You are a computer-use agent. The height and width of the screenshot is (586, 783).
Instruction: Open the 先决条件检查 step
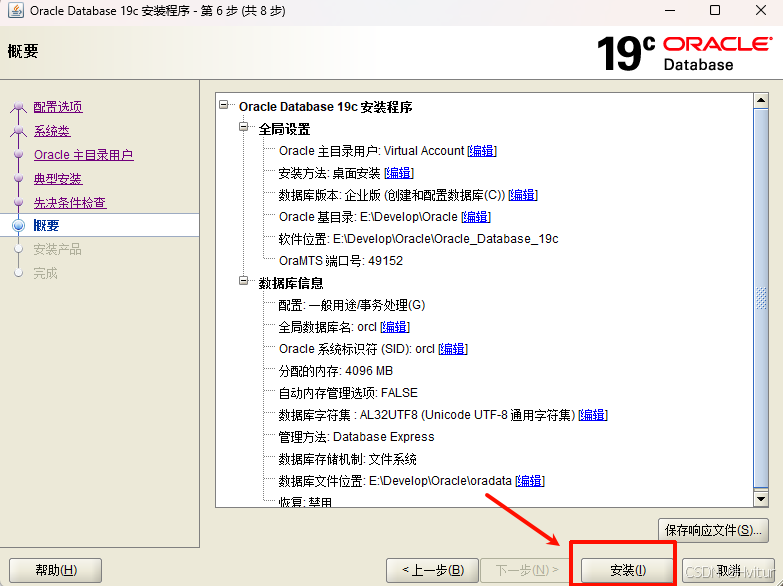(x=70, y=203)
